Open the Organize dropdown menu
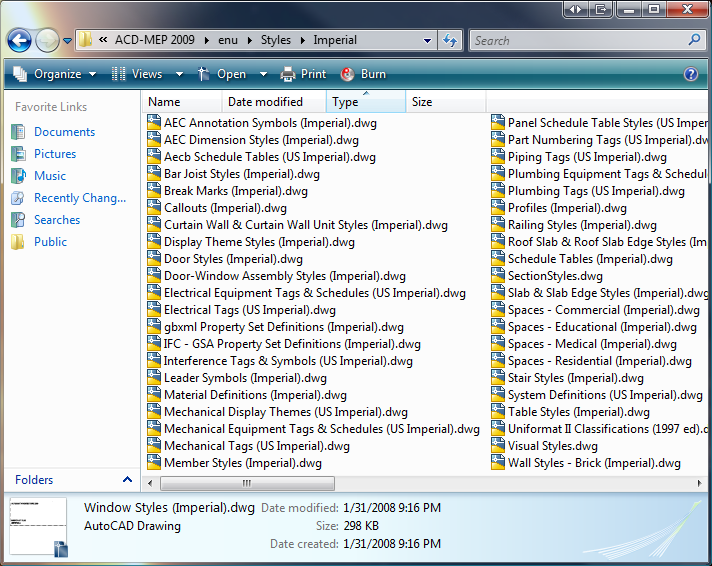This screenshot has height=566, width=712. tap(56, 74)
